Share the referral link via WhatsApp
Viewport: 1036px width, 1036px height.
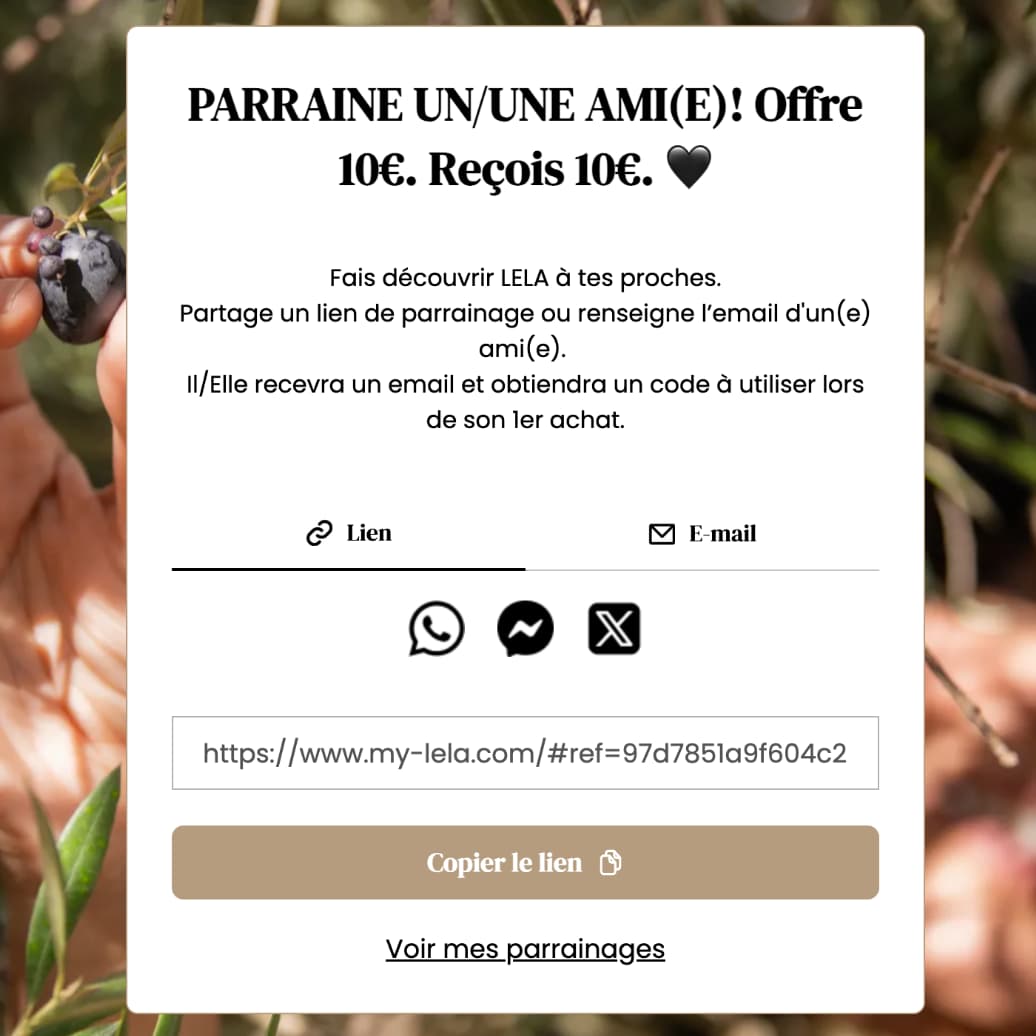pyautogui.click(x=436, y=628)
